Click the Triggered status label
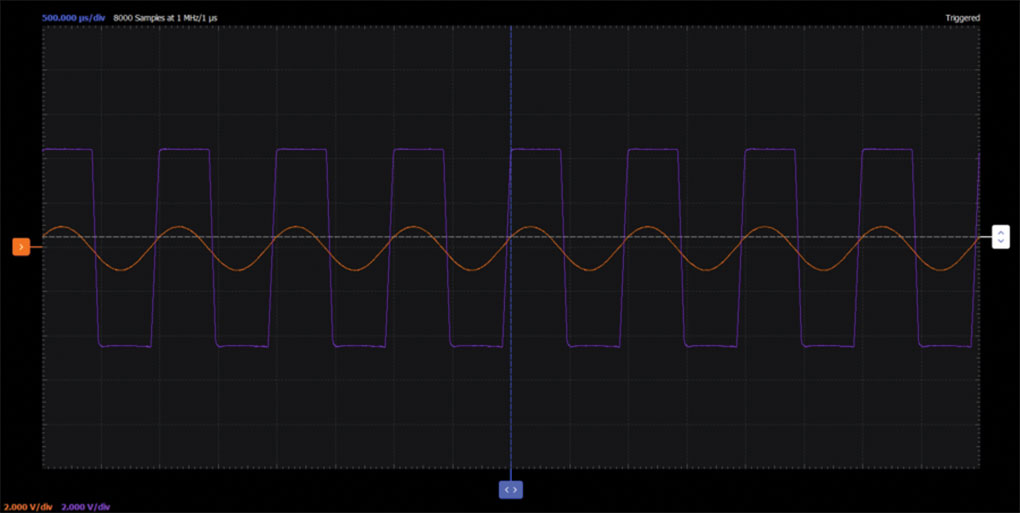 tap(962, 18)
